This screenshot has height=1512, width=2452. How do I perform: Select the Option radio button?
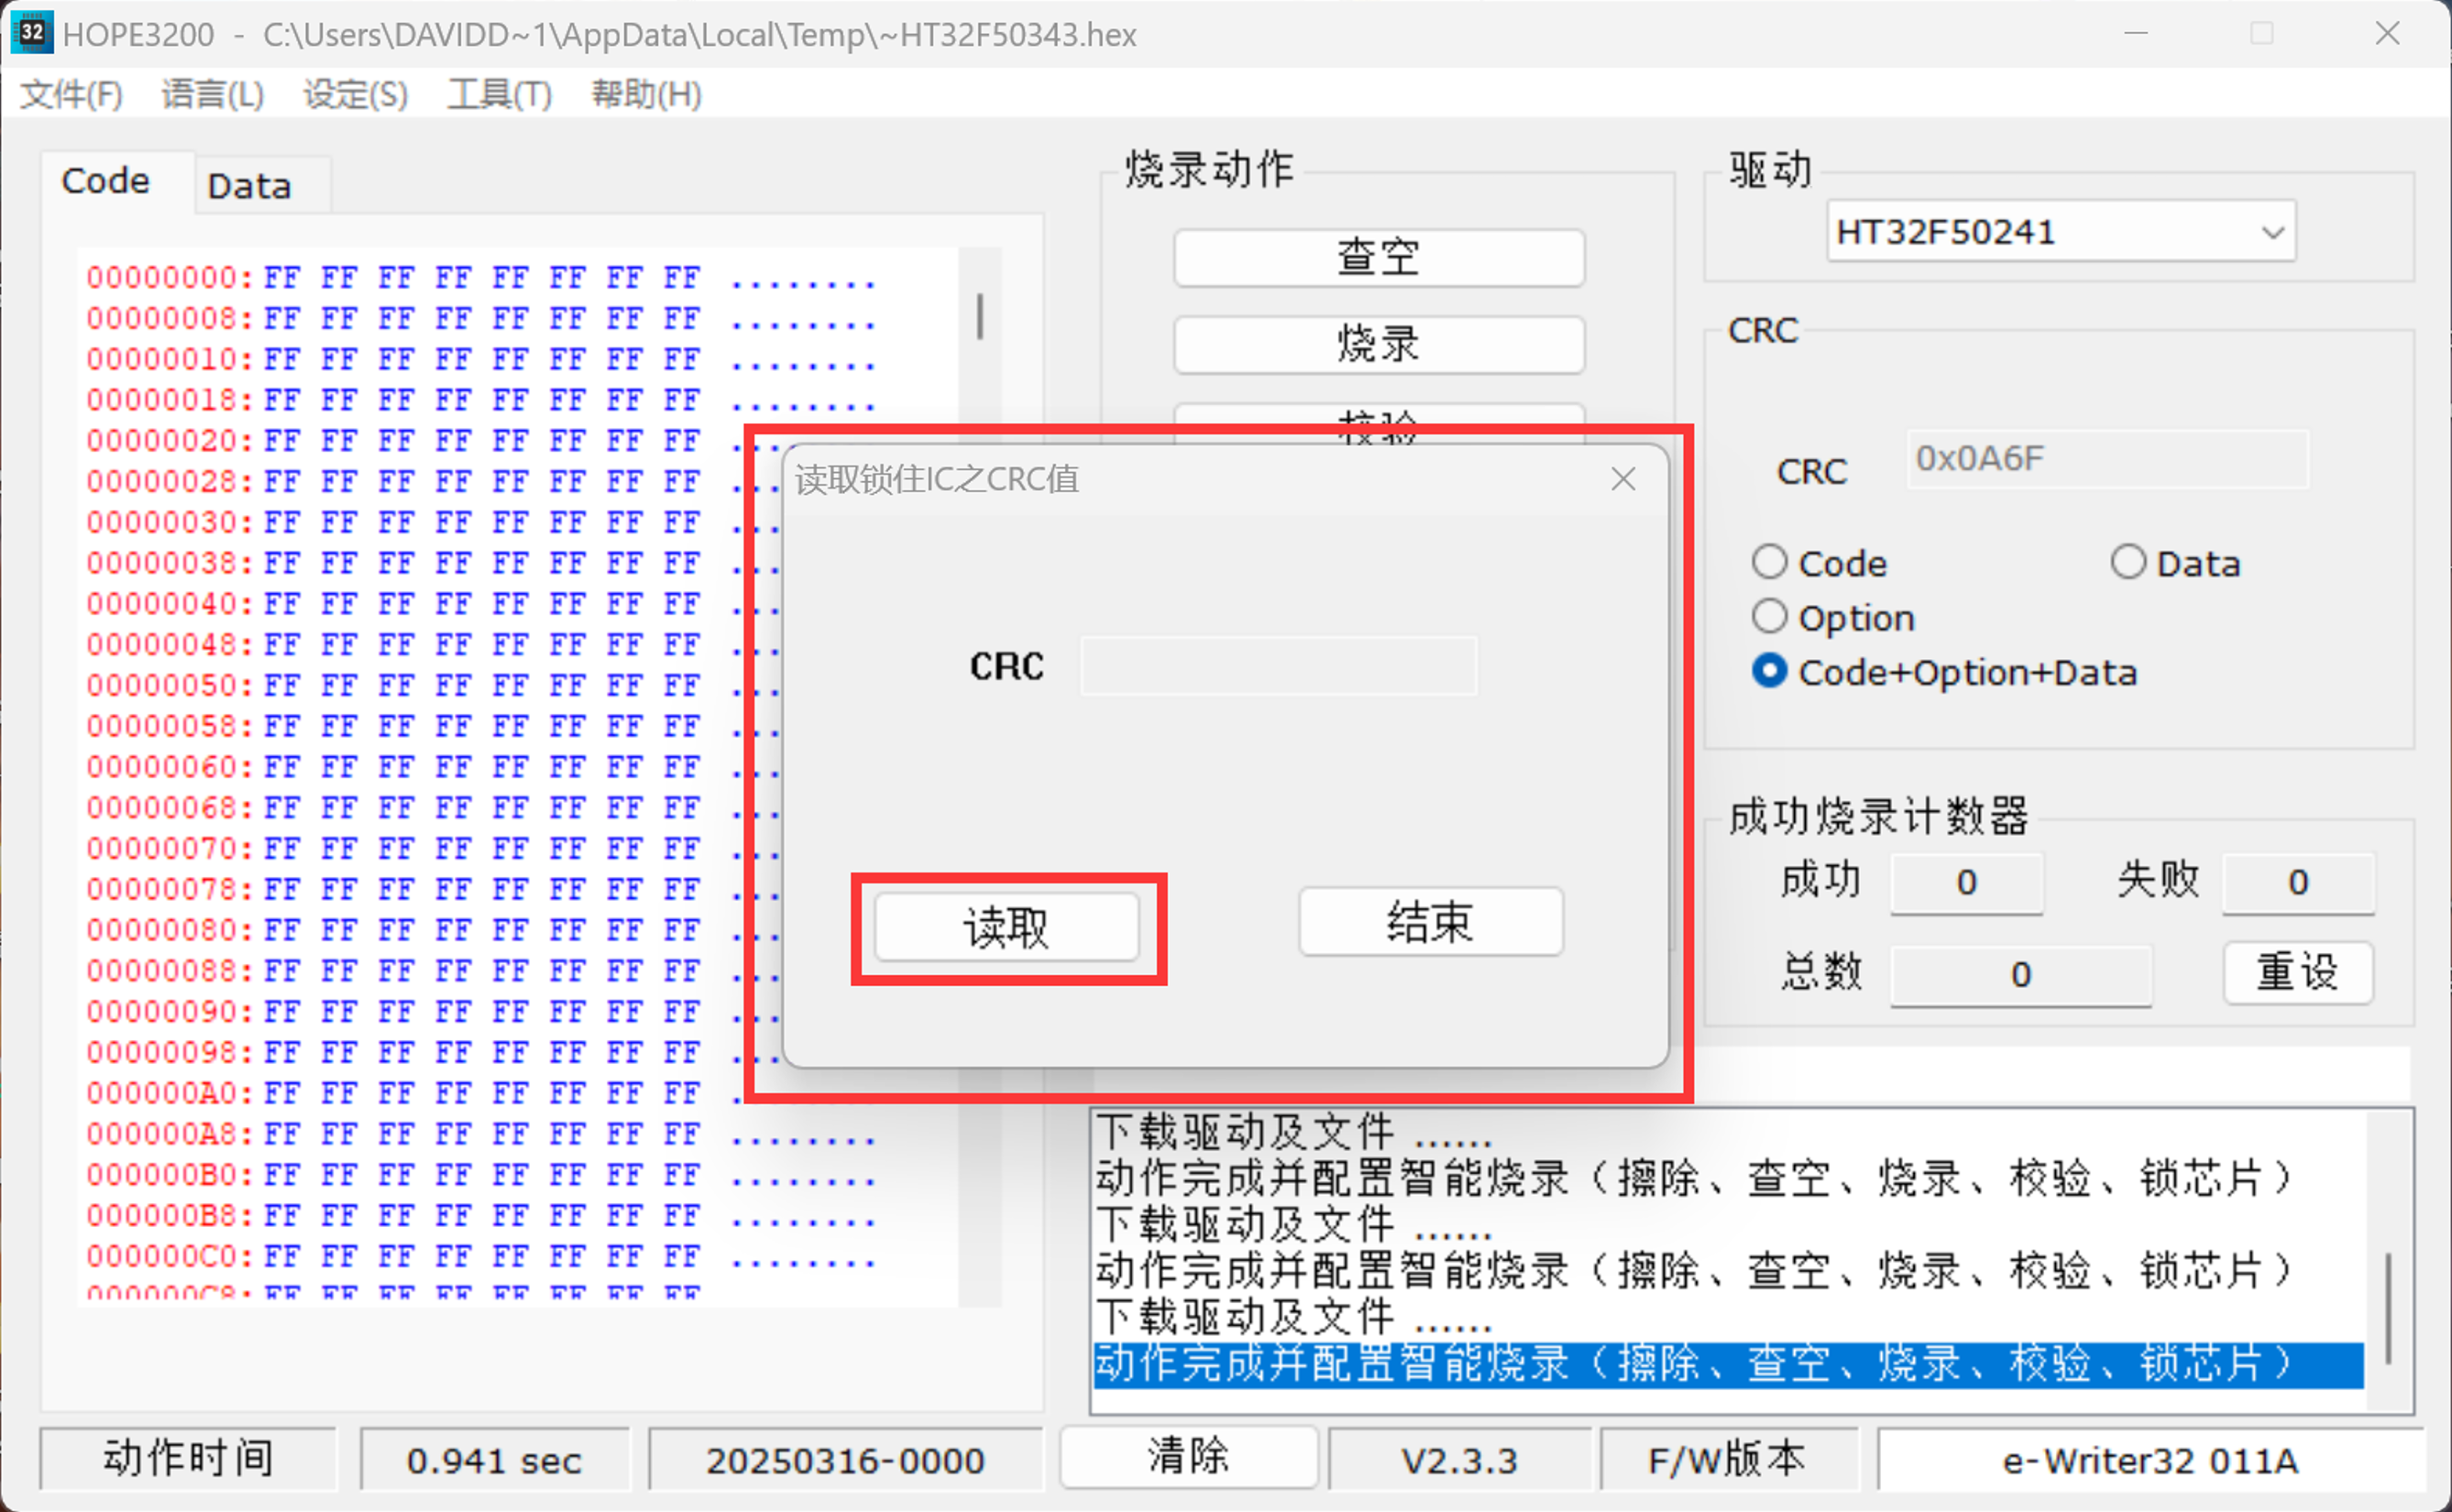[x=1769, y=617]
